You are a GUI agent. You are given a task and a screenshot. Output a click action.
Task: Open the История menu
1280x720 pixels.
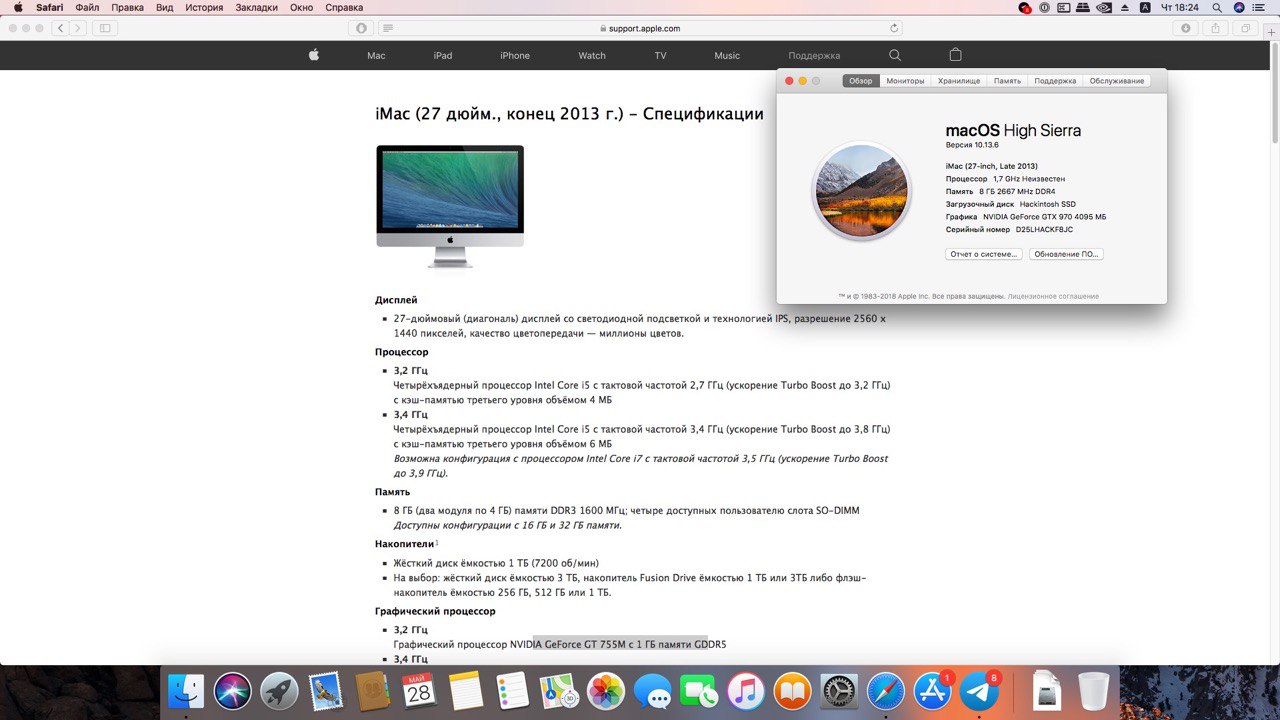(x=204, y=7)
